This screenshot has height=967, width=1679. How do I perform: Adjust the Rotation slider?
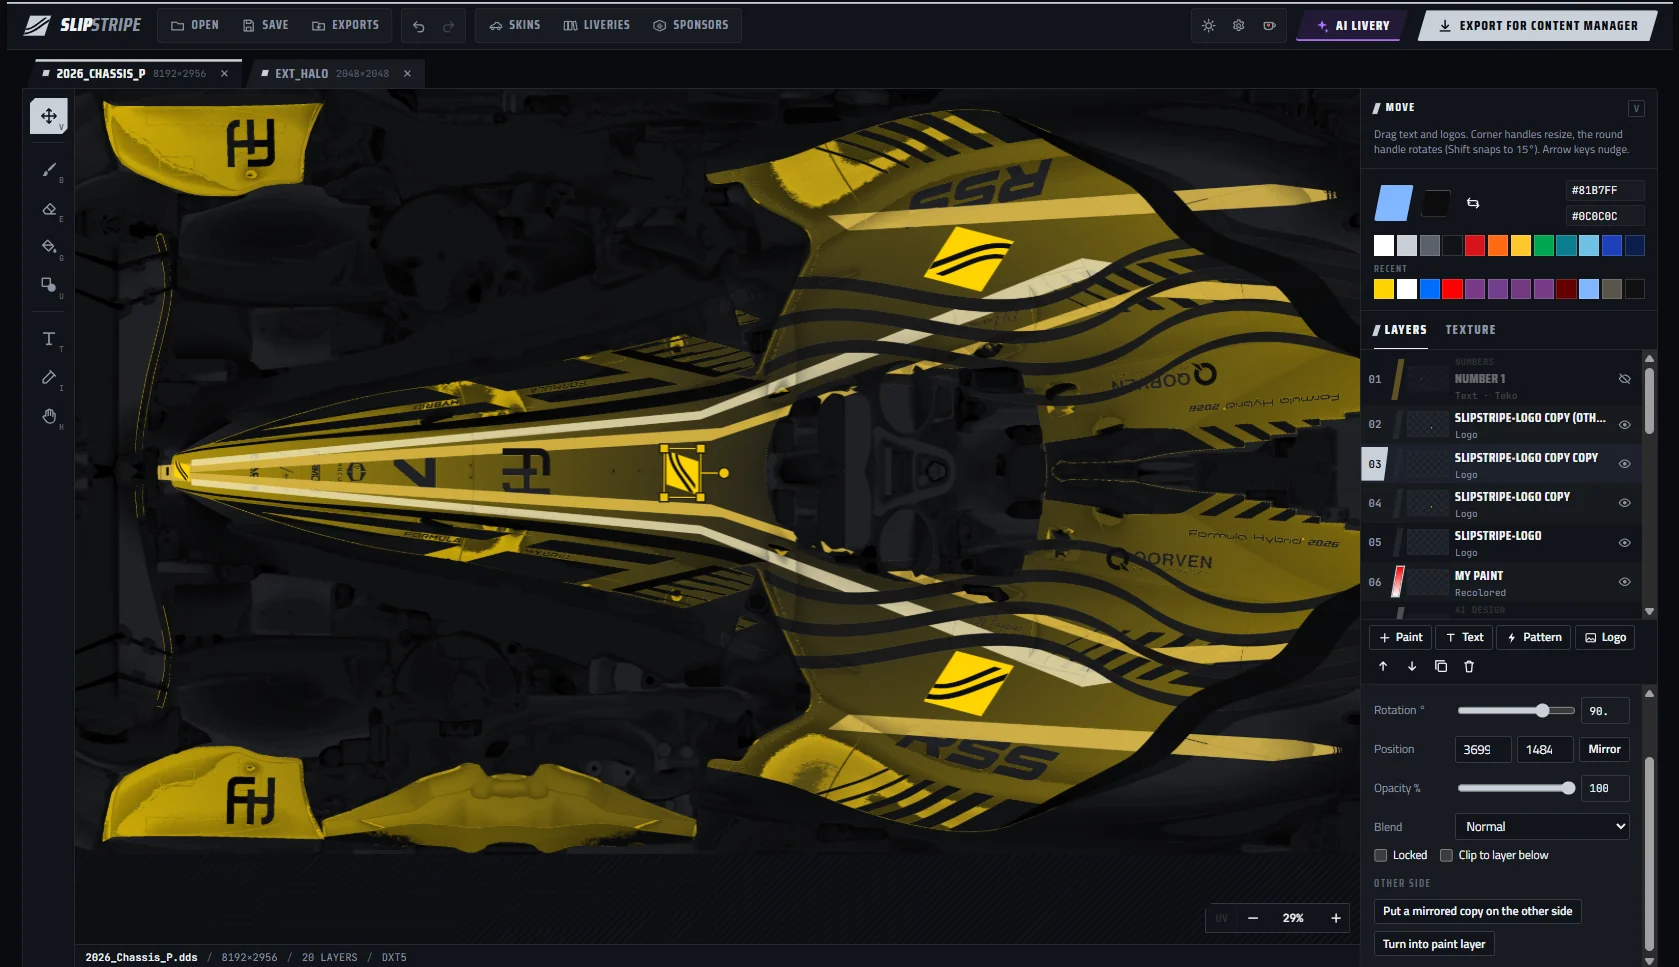click(x=1516, y=711)
